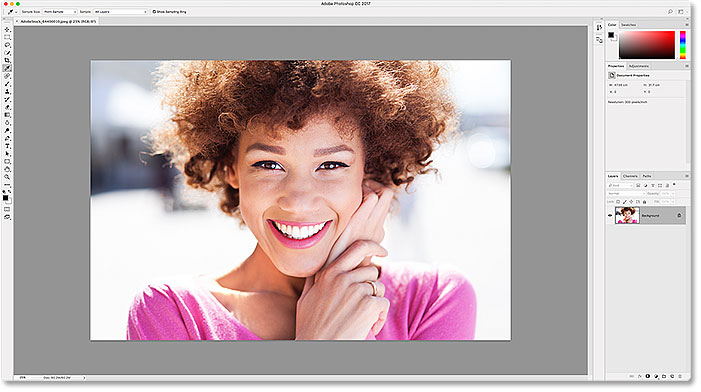Click the search icon at top right

tap(670, 12)
